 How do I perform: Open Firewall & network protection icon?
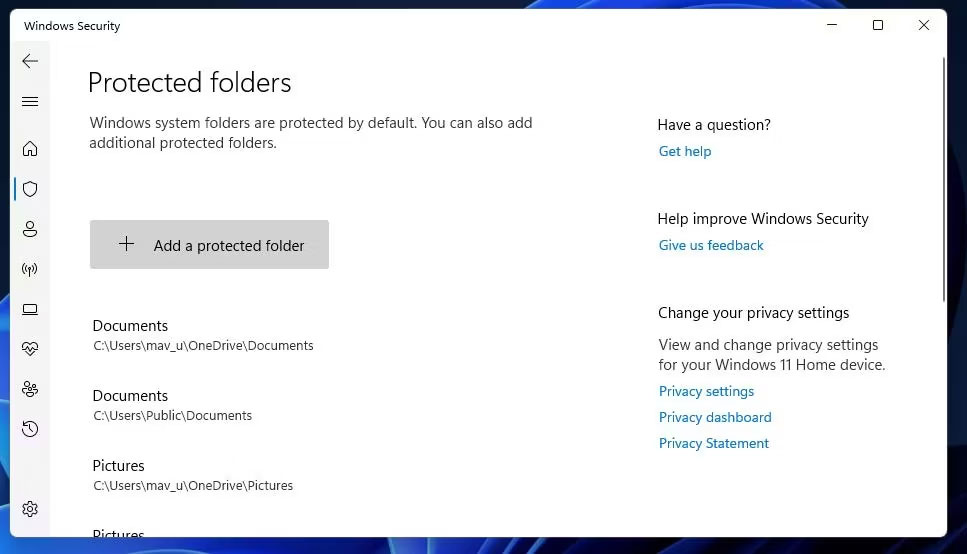[x=30, y=269]
